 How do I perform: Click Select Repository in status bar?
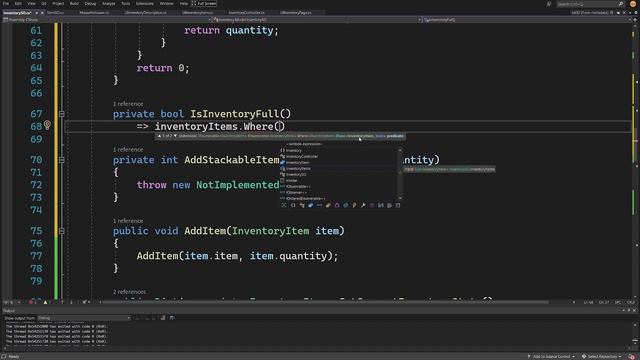tap(602, 357)
